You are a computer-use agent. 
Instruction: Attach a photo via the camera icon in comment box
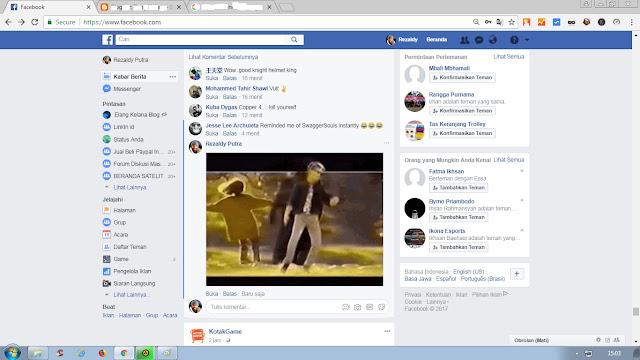pos(358,307)
